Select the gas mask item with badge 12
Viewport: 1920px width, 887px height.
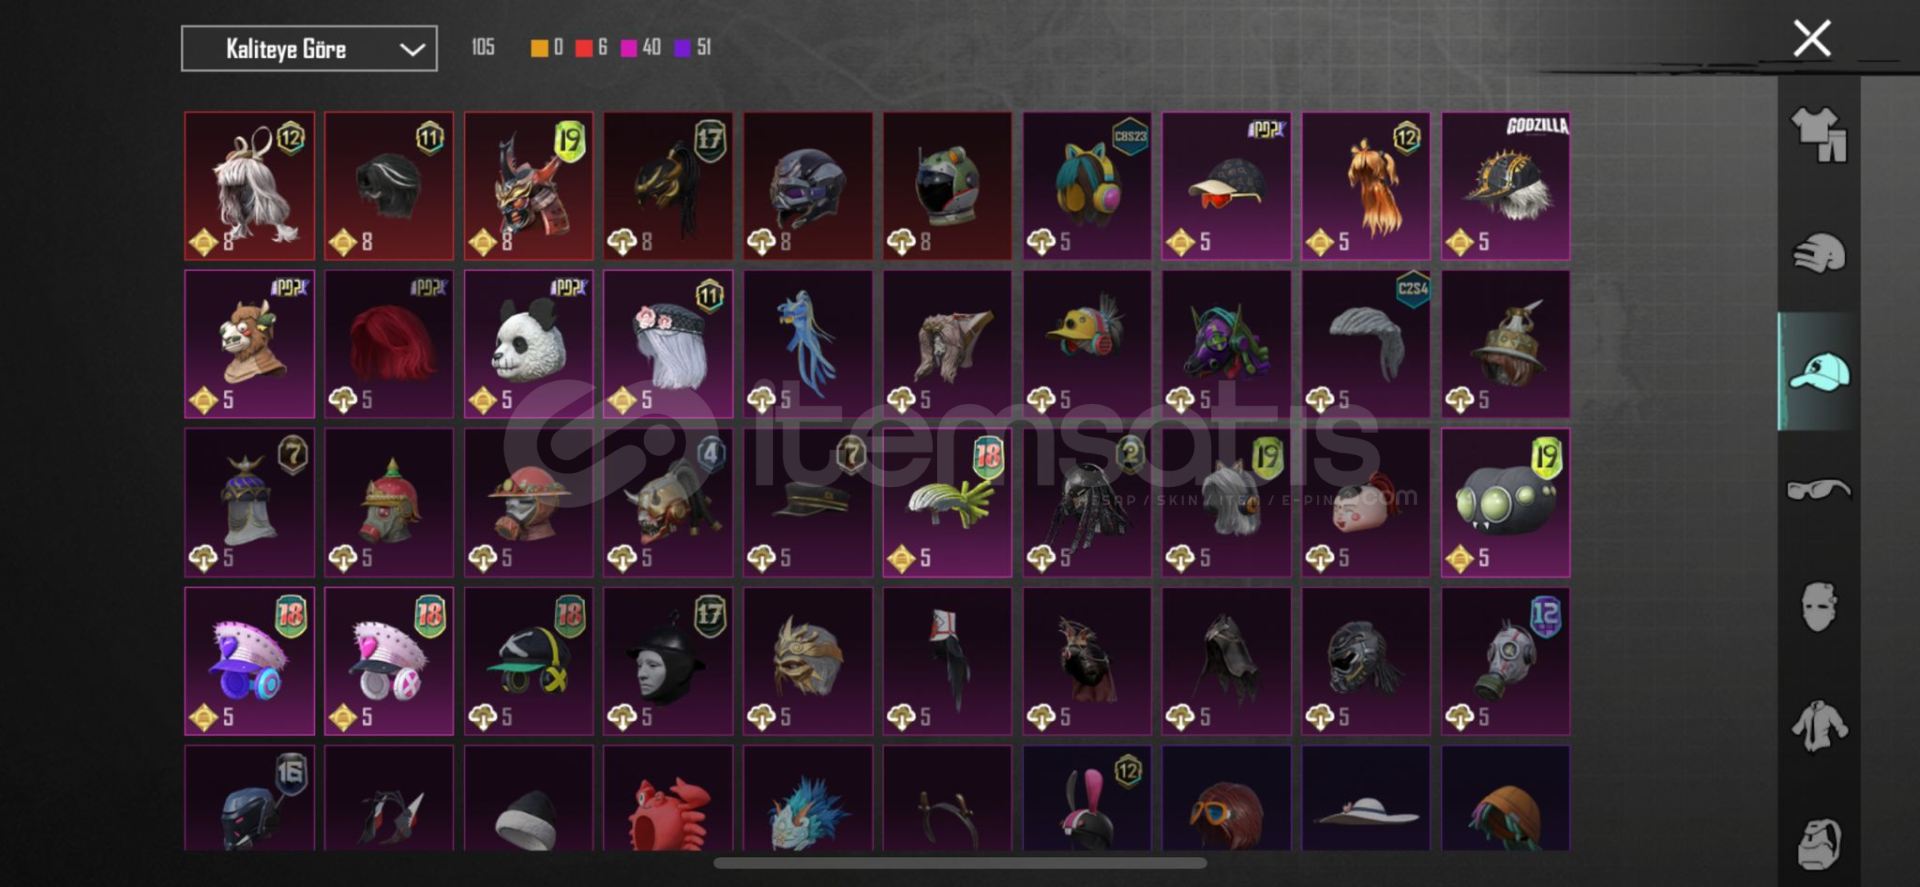(x=1505, y=661)
